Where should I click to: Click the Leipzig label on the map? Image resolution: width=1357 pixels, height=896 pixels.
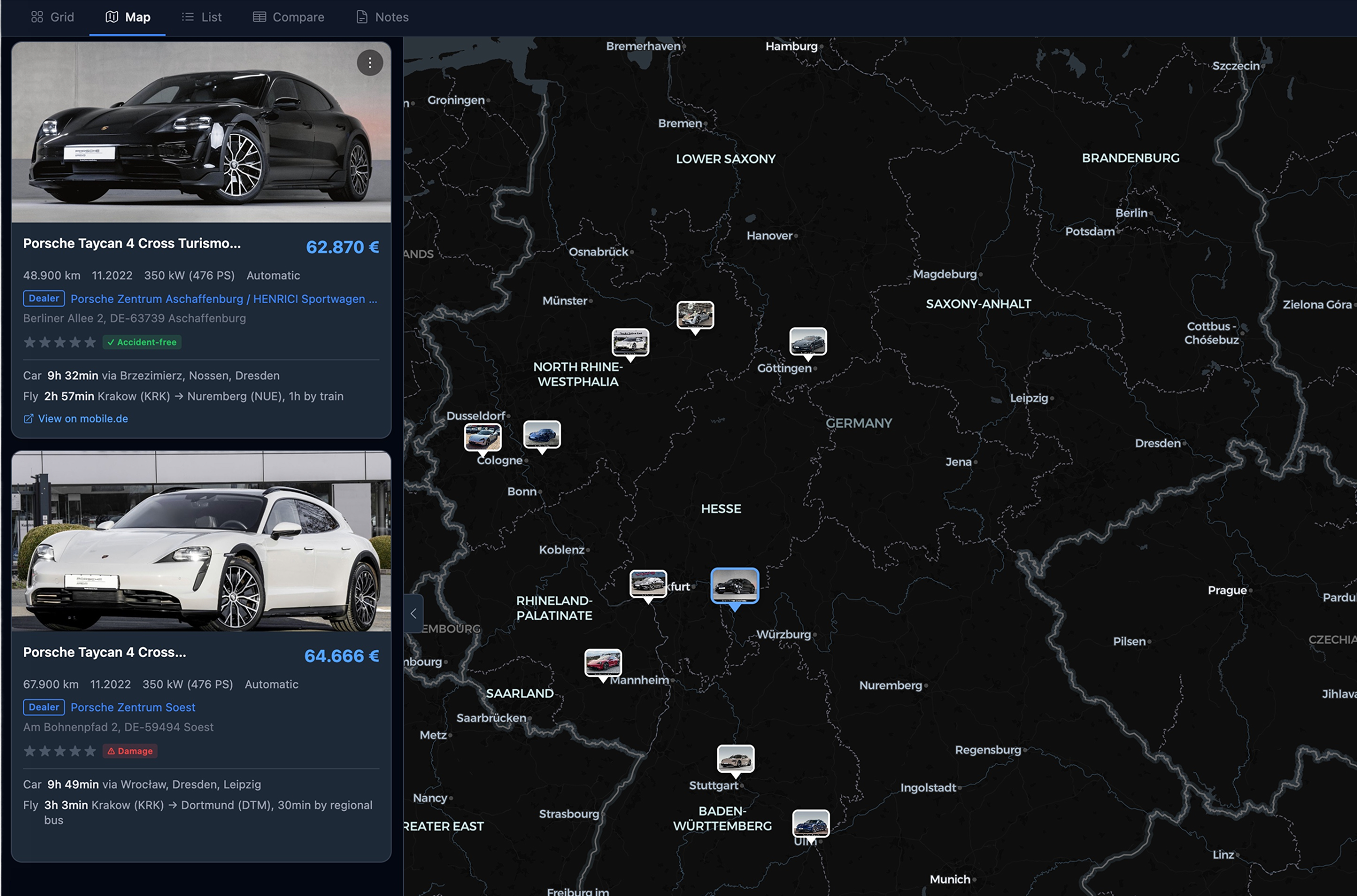pyautogui.click(x=1029, y=398)
